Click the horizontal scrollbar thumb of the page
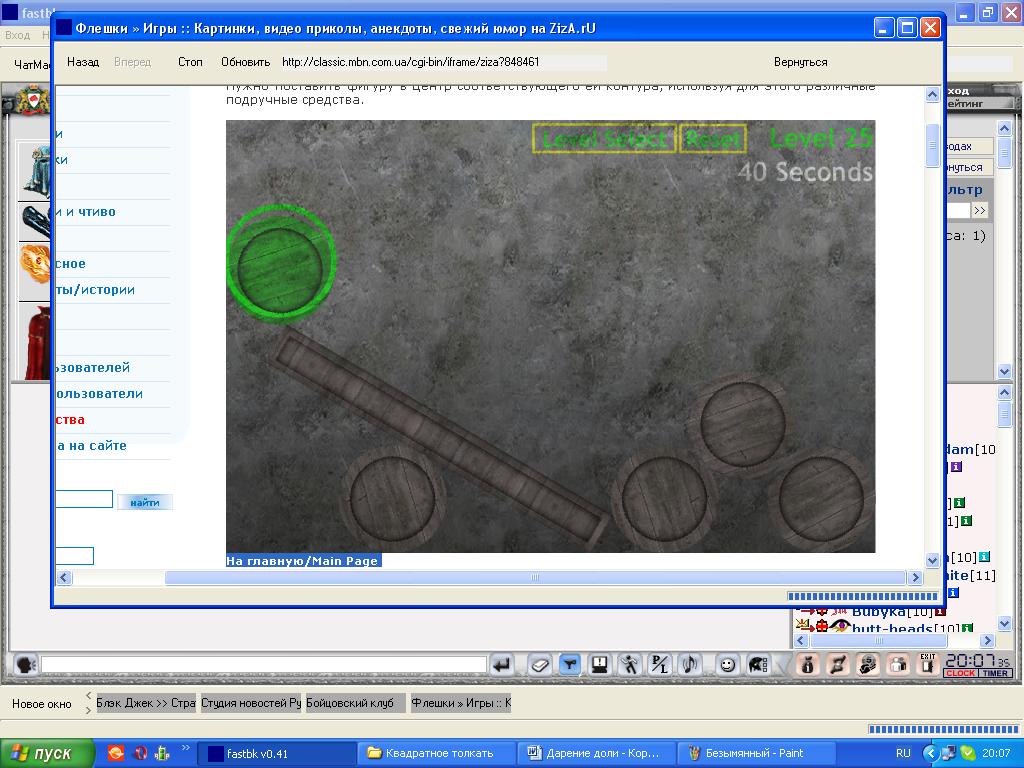Image resolution: width=1024 pixels, height=768 pixels. [x=535, y=577]
